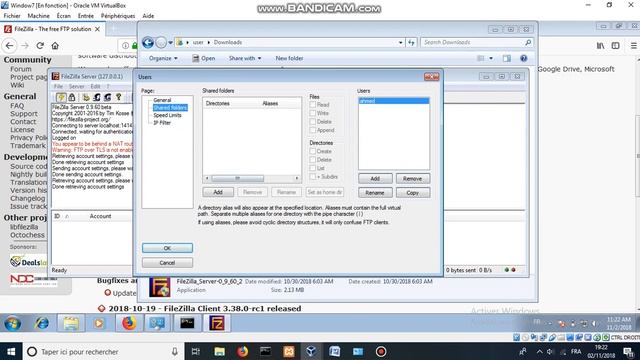The width and height of the screenshot is (640, 360).
Task: Enable the Write files checkbox
Action: (x=313, y=113)
